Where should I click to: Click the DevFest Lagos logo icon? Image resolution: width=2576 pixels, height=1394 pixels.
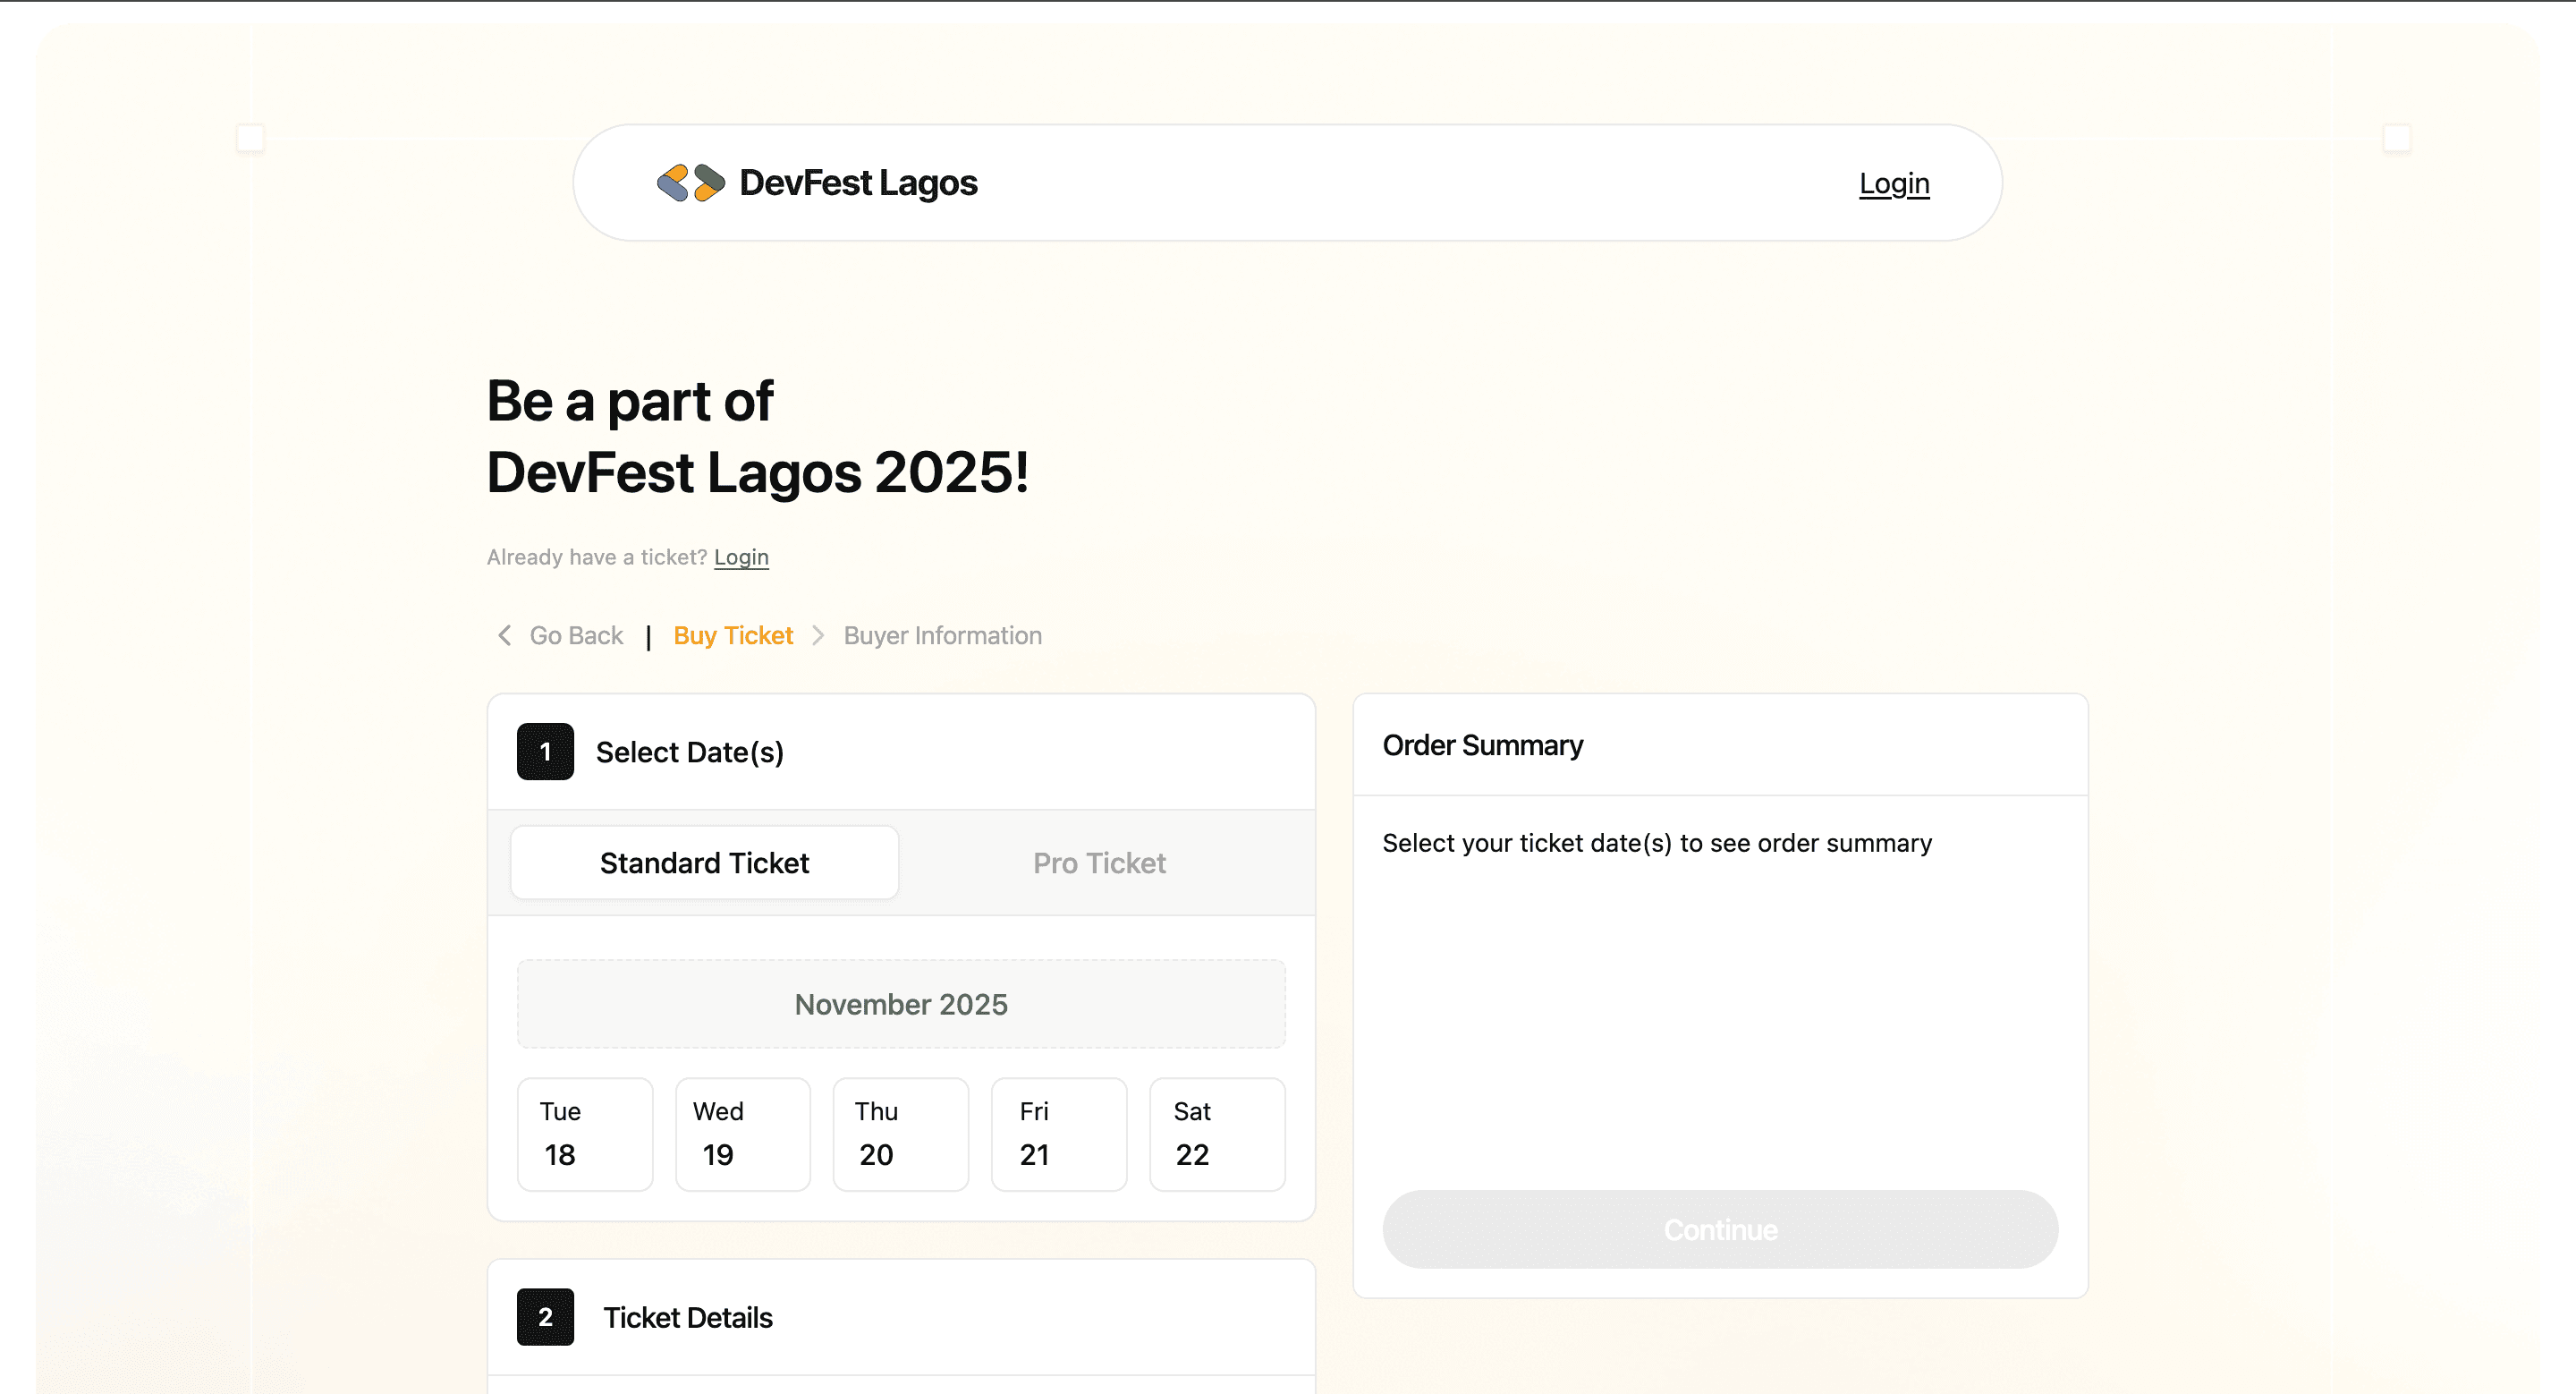pyautogui.click(x=690, y=183)
